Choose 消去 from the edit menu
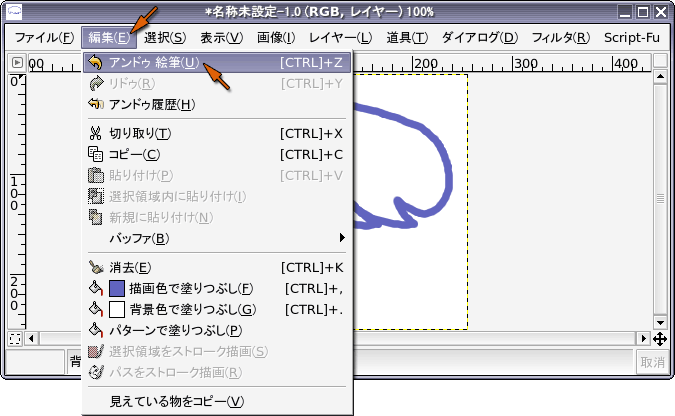The width and height of the screenshot is (675, 416). [217, 267]
